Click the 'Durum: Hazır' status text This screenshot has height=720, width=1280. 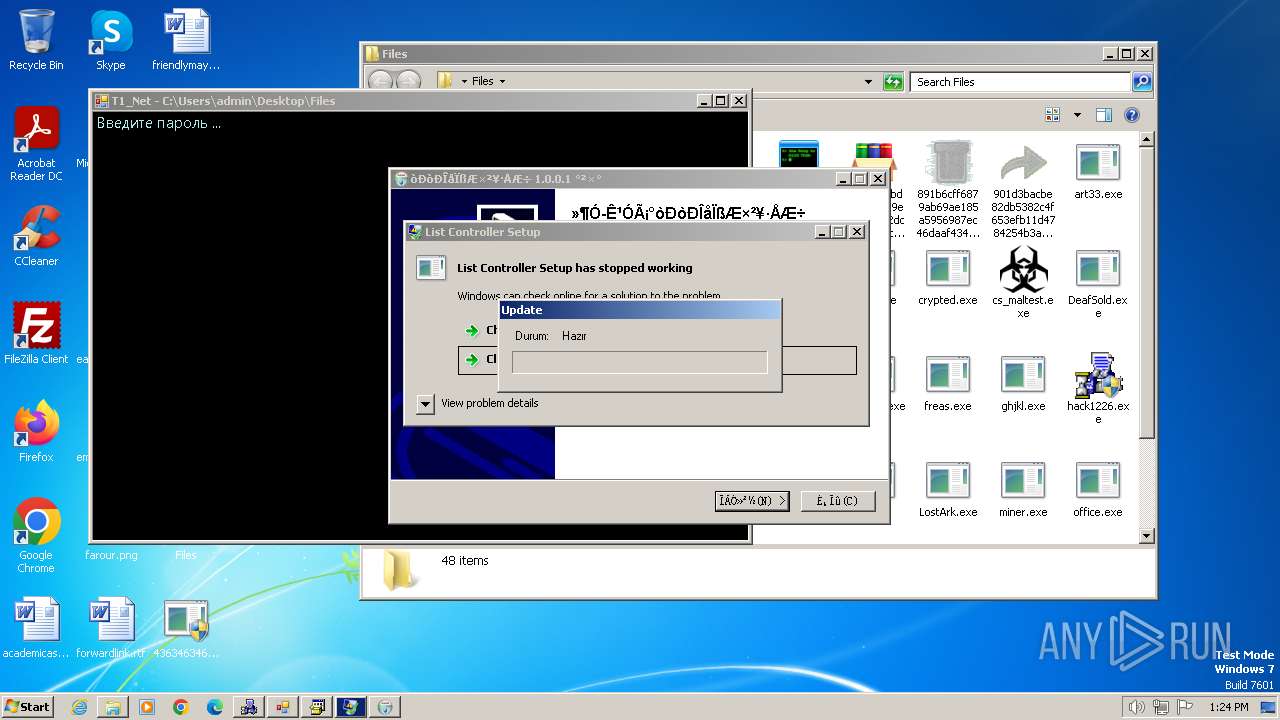click(551, 336)
